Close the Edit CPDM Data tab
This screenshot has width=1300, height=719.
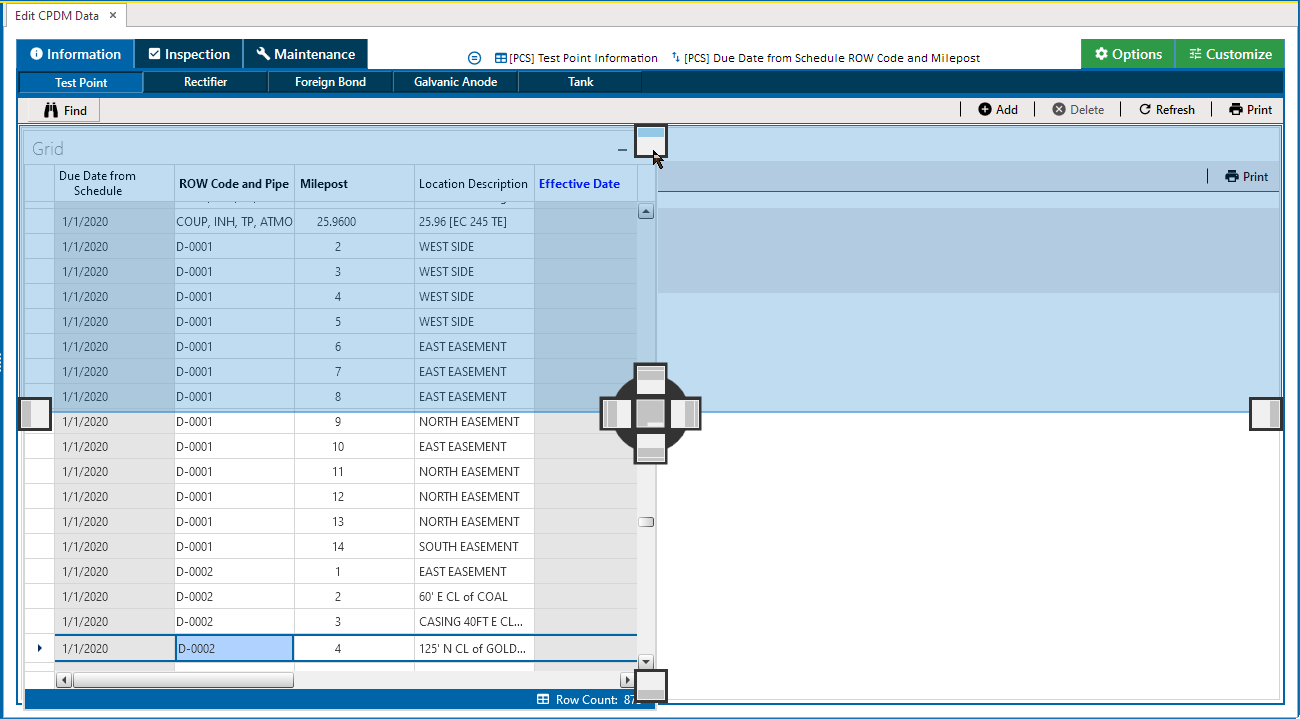pyautogui.click(x=112, y=15)
